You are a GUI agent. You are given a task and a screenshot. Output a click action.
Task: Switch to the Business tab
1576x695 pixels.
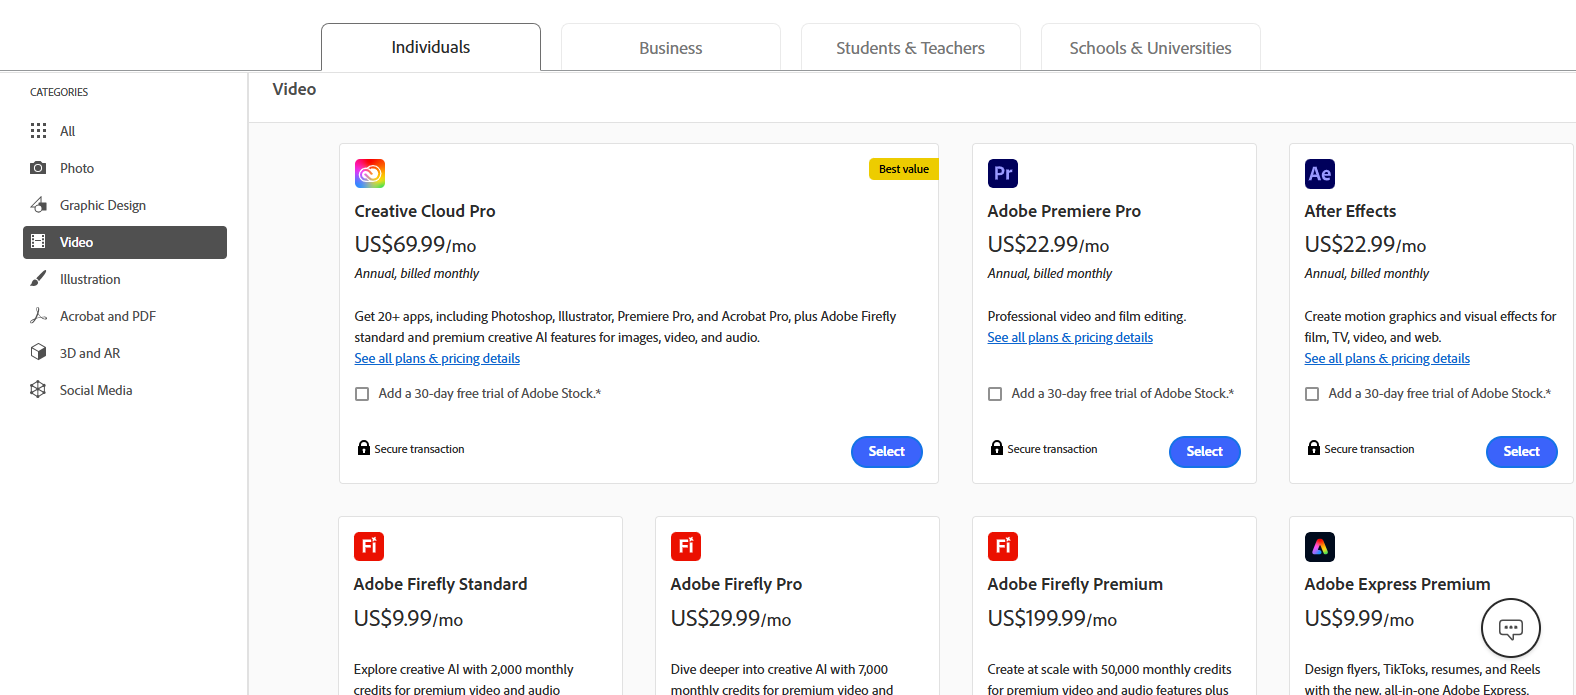tap(671, 47)
